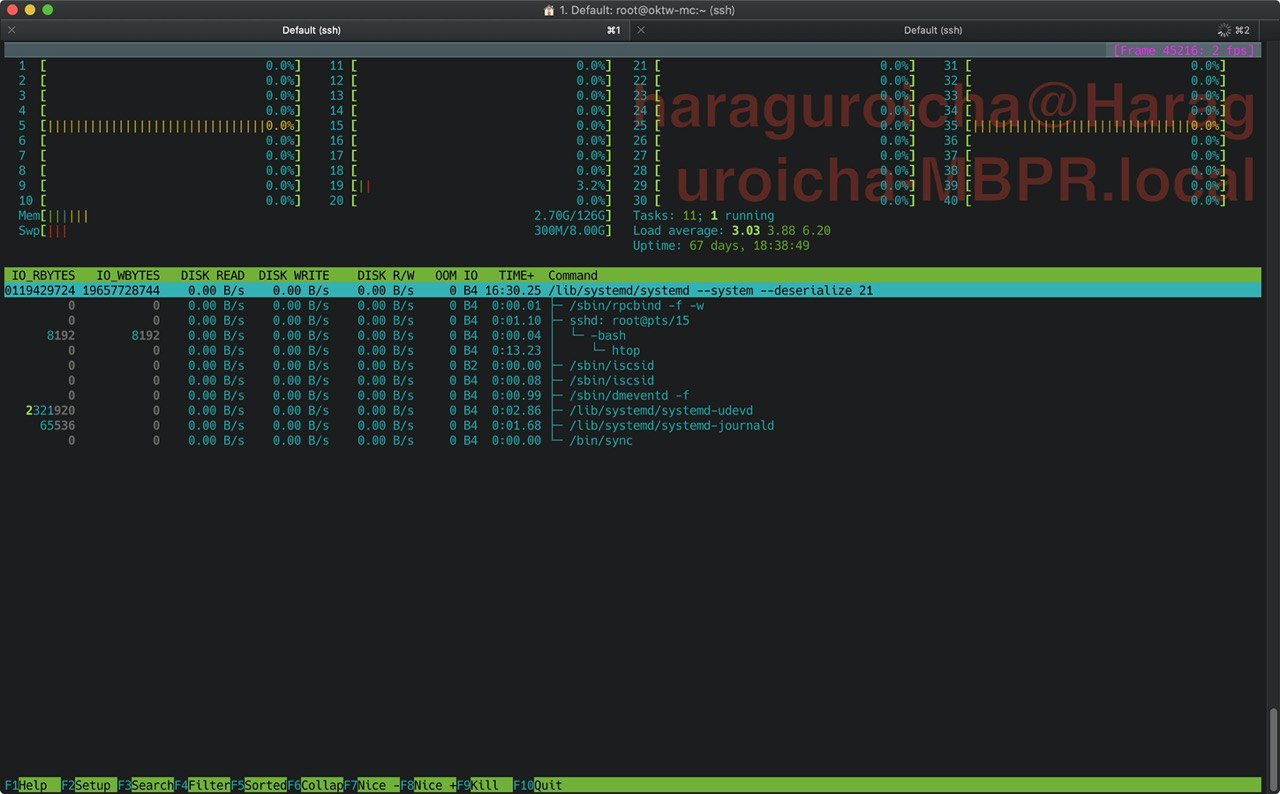This screenshot has width=1280, height=794.
Task: Click the OOM column header
Action: 446,275
